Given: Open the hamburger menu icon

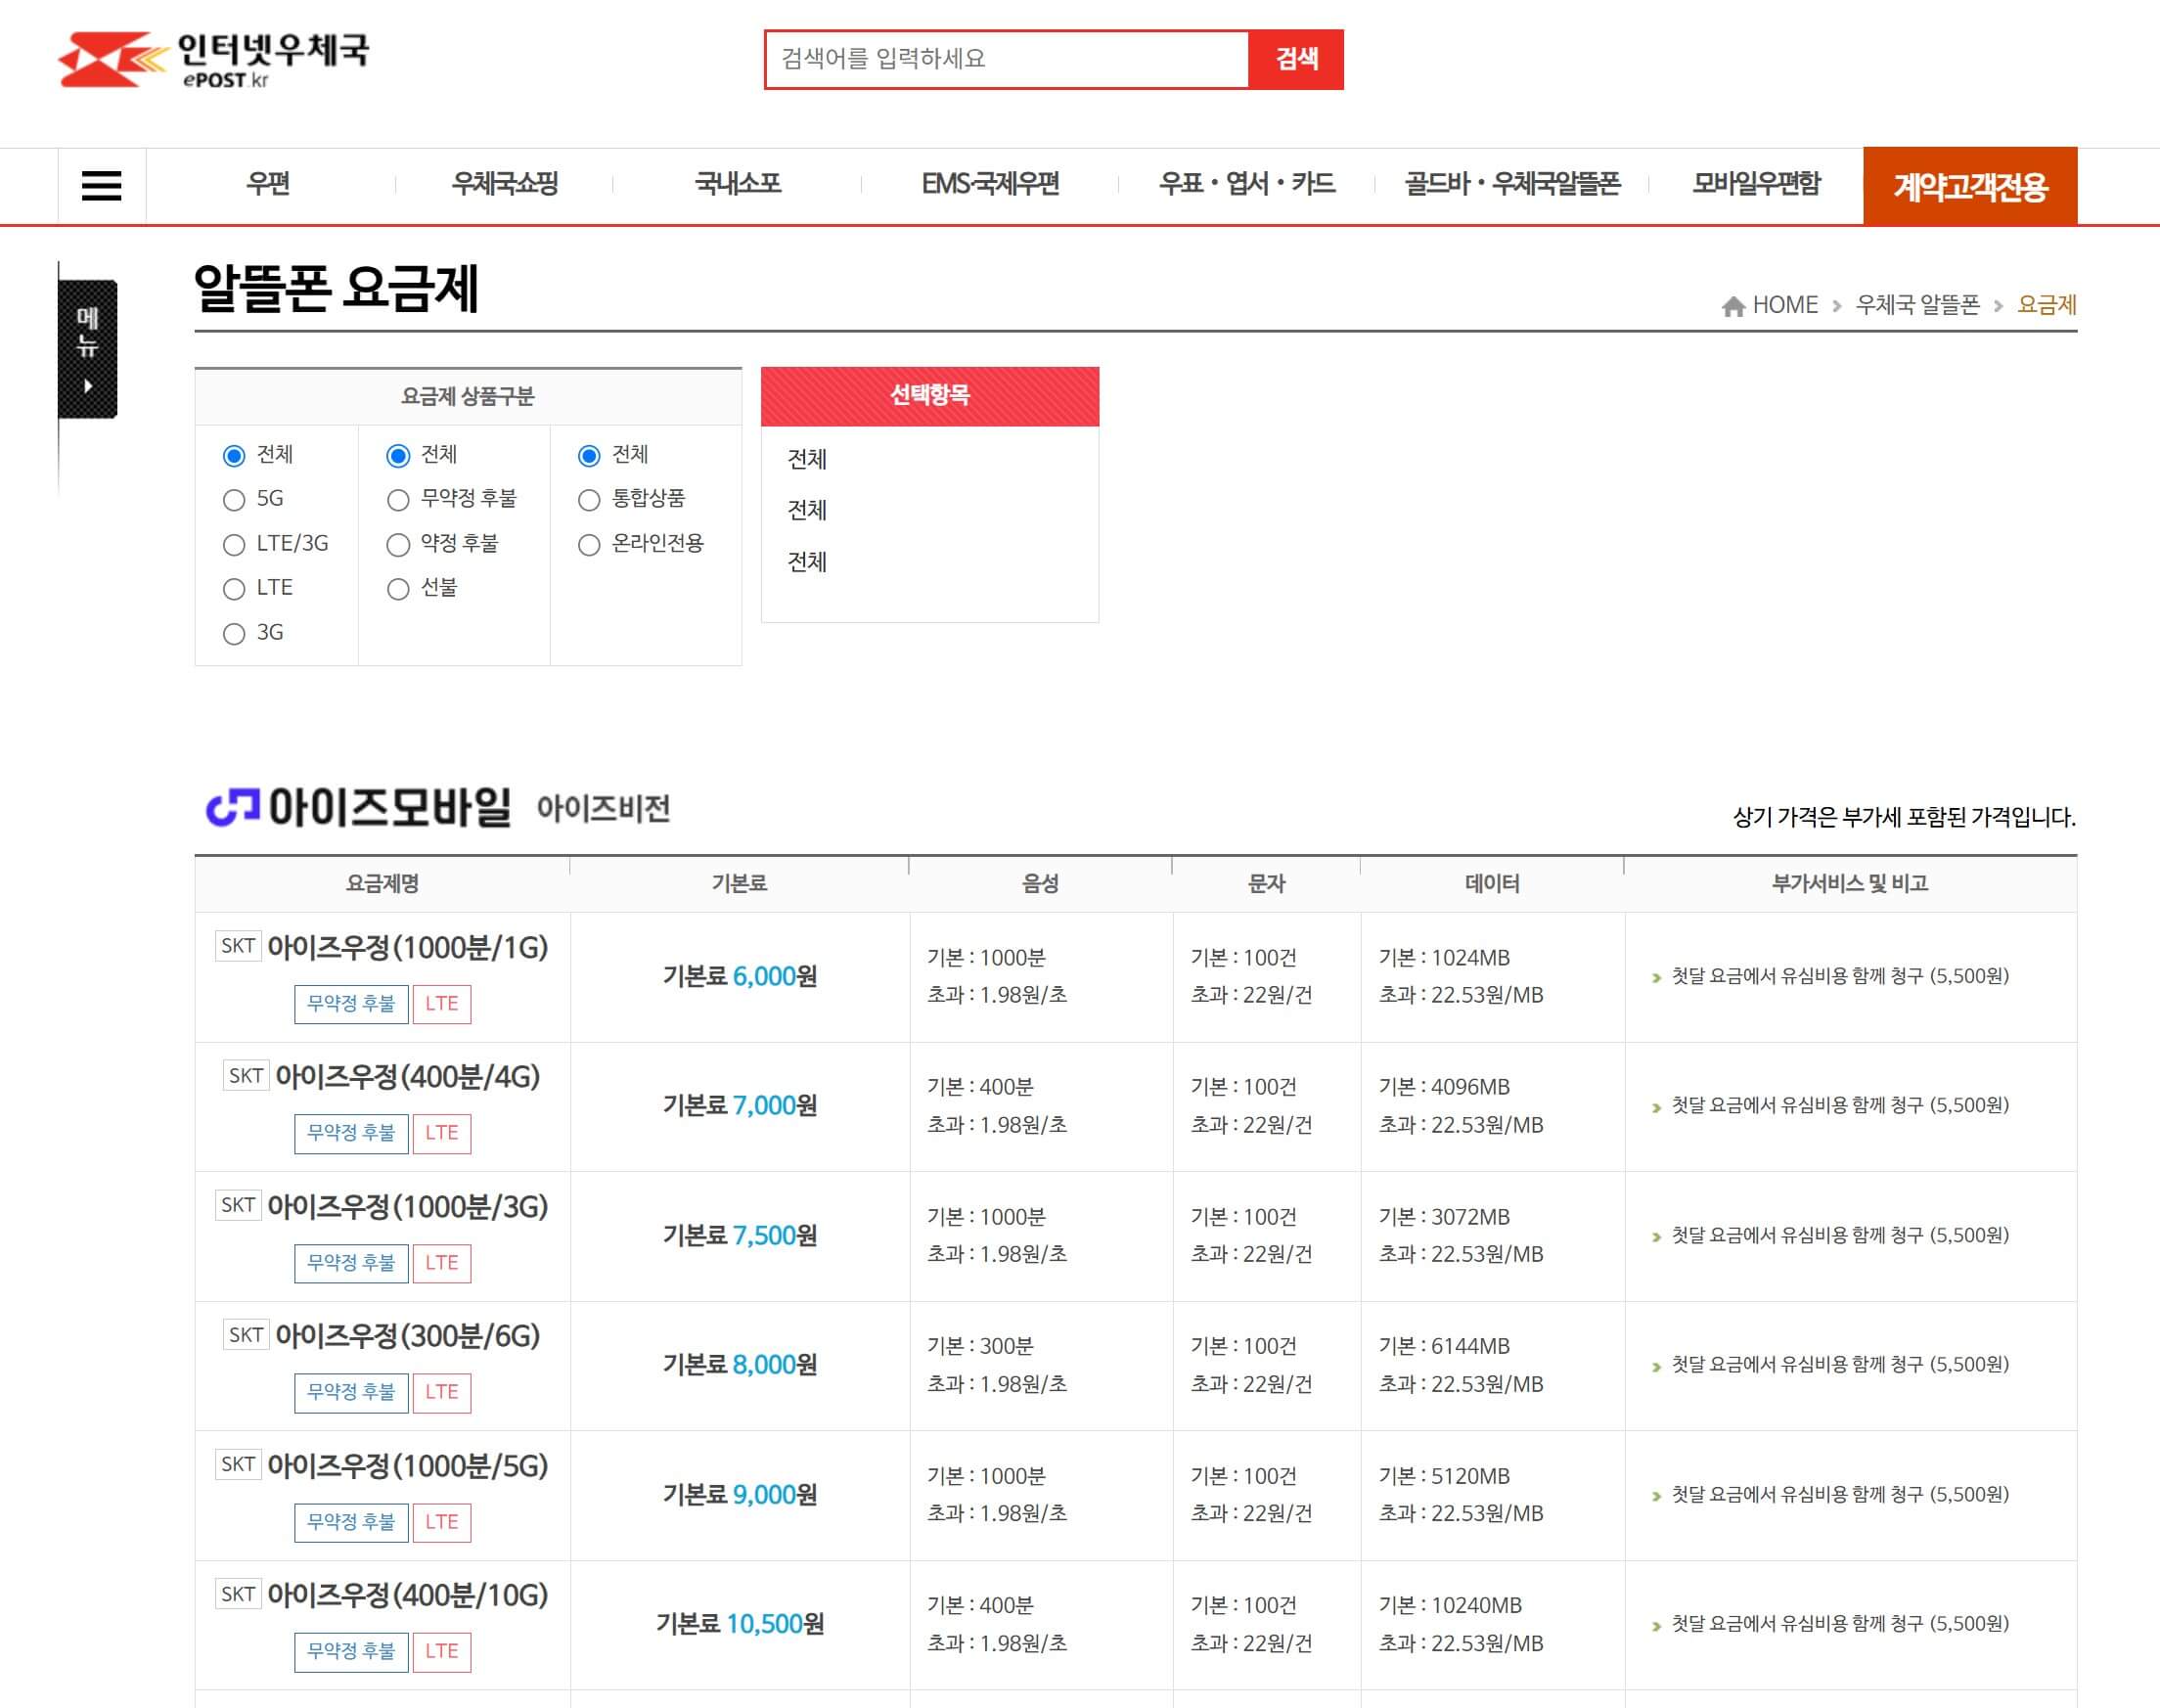Looking at the screenshot, I should coord(101,186).
